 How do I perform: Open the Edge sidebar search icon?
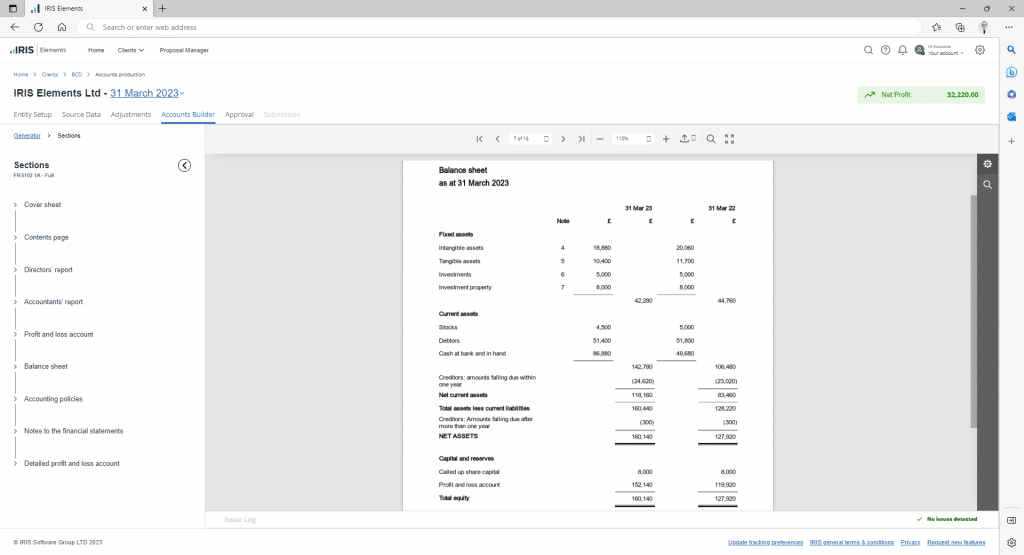[1012, 50]
